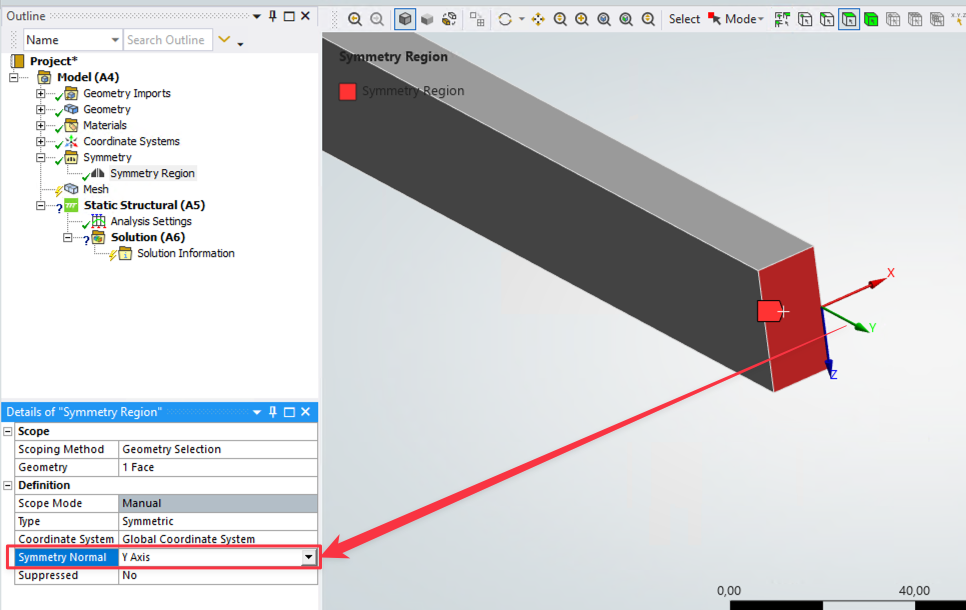The width and height of the screenshot is (966, 610).
Task: Pin the Details of Symmetry Region panel
Action: pos(272,412)
